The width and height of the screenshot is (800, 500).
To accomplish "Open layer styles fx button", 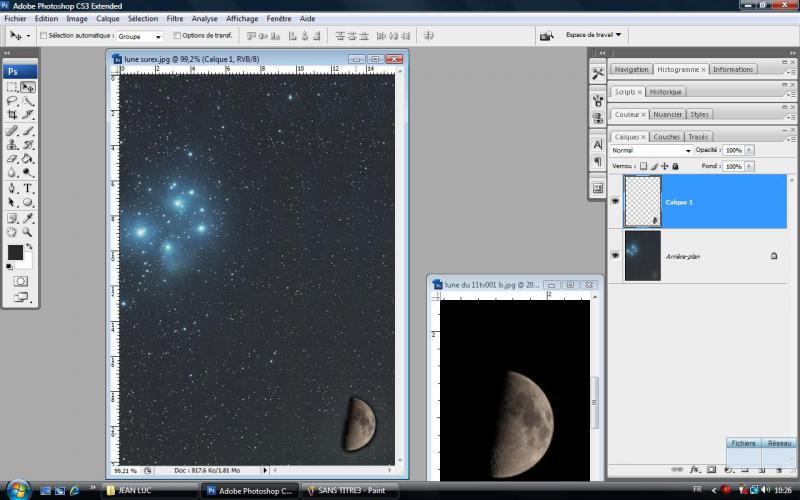I will (693, 468).
